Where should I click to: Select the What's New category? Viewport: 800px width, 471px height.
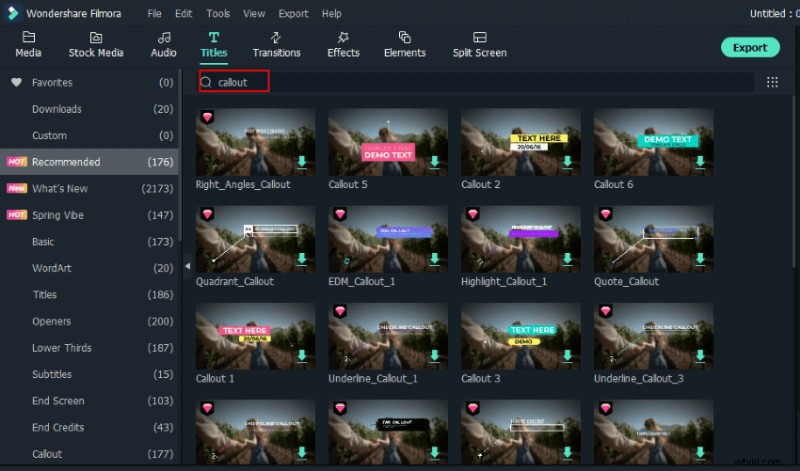[60, 188]
